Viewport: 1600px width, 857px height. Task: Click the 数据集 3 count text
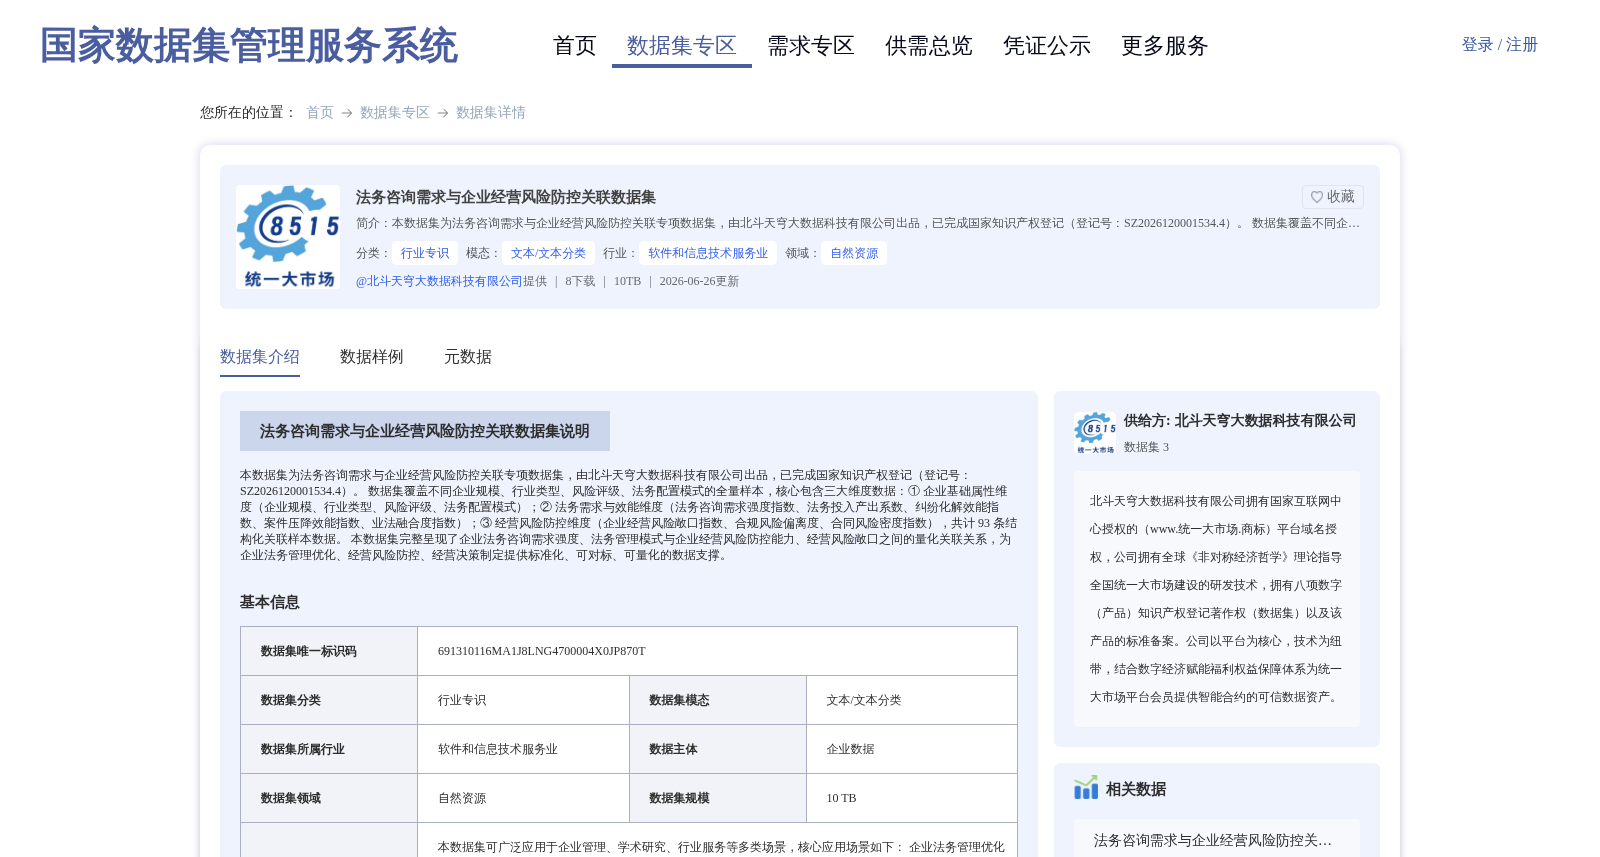1146,448
